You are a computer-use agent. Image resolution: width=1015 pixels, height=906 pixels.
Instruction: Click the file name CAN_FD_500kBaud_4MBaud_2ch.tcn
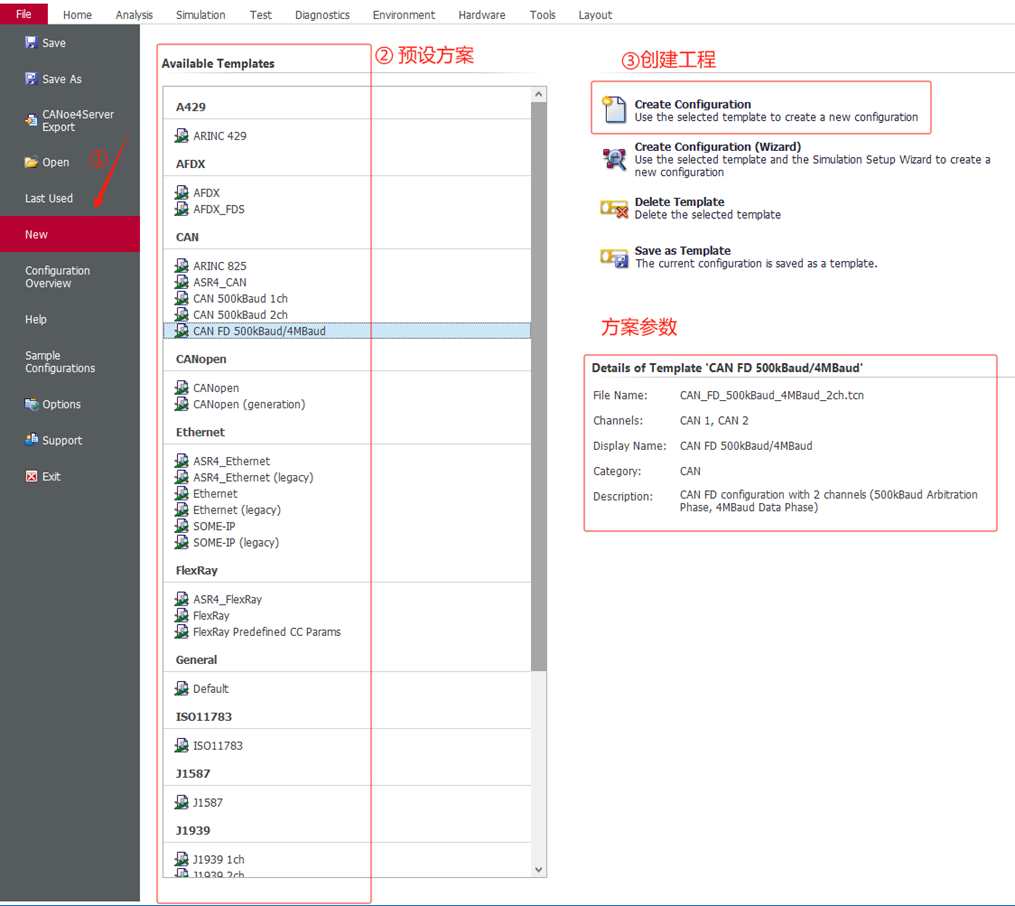point(772,395)
